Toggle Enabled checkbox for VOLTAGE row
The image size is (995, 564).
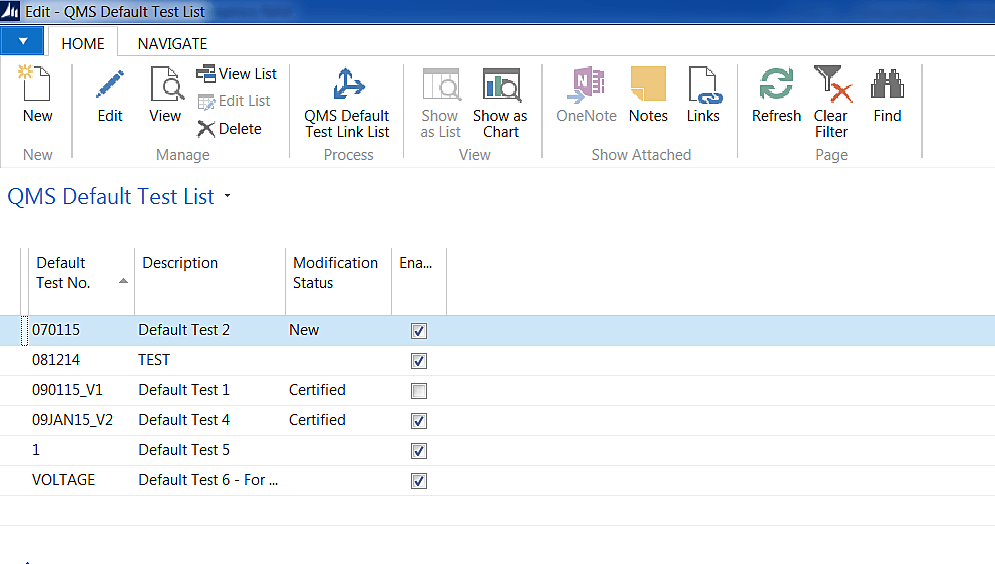419,481
